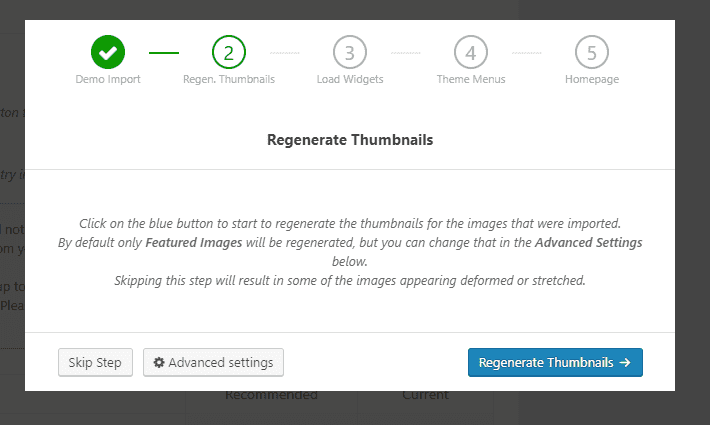Viewport: 710px width, 425px height.
Task: Select the step 2 circle icon
Action: click(x=229, y=52)
